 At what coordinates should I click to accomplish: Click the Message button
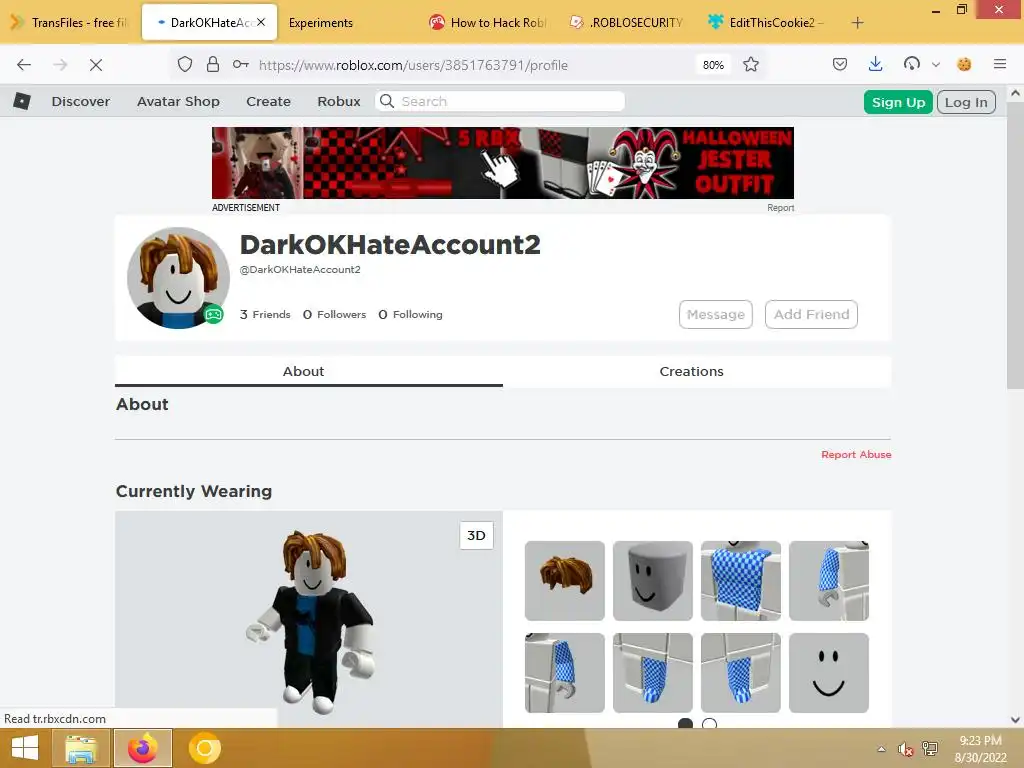pos(716,314)
